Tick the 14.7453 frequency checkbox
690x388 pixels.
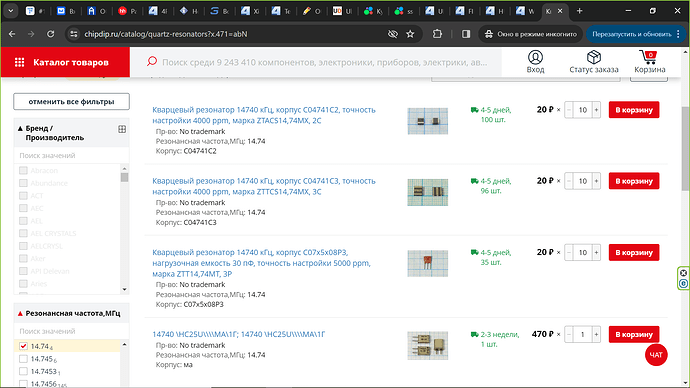click(x=23, y=372)
